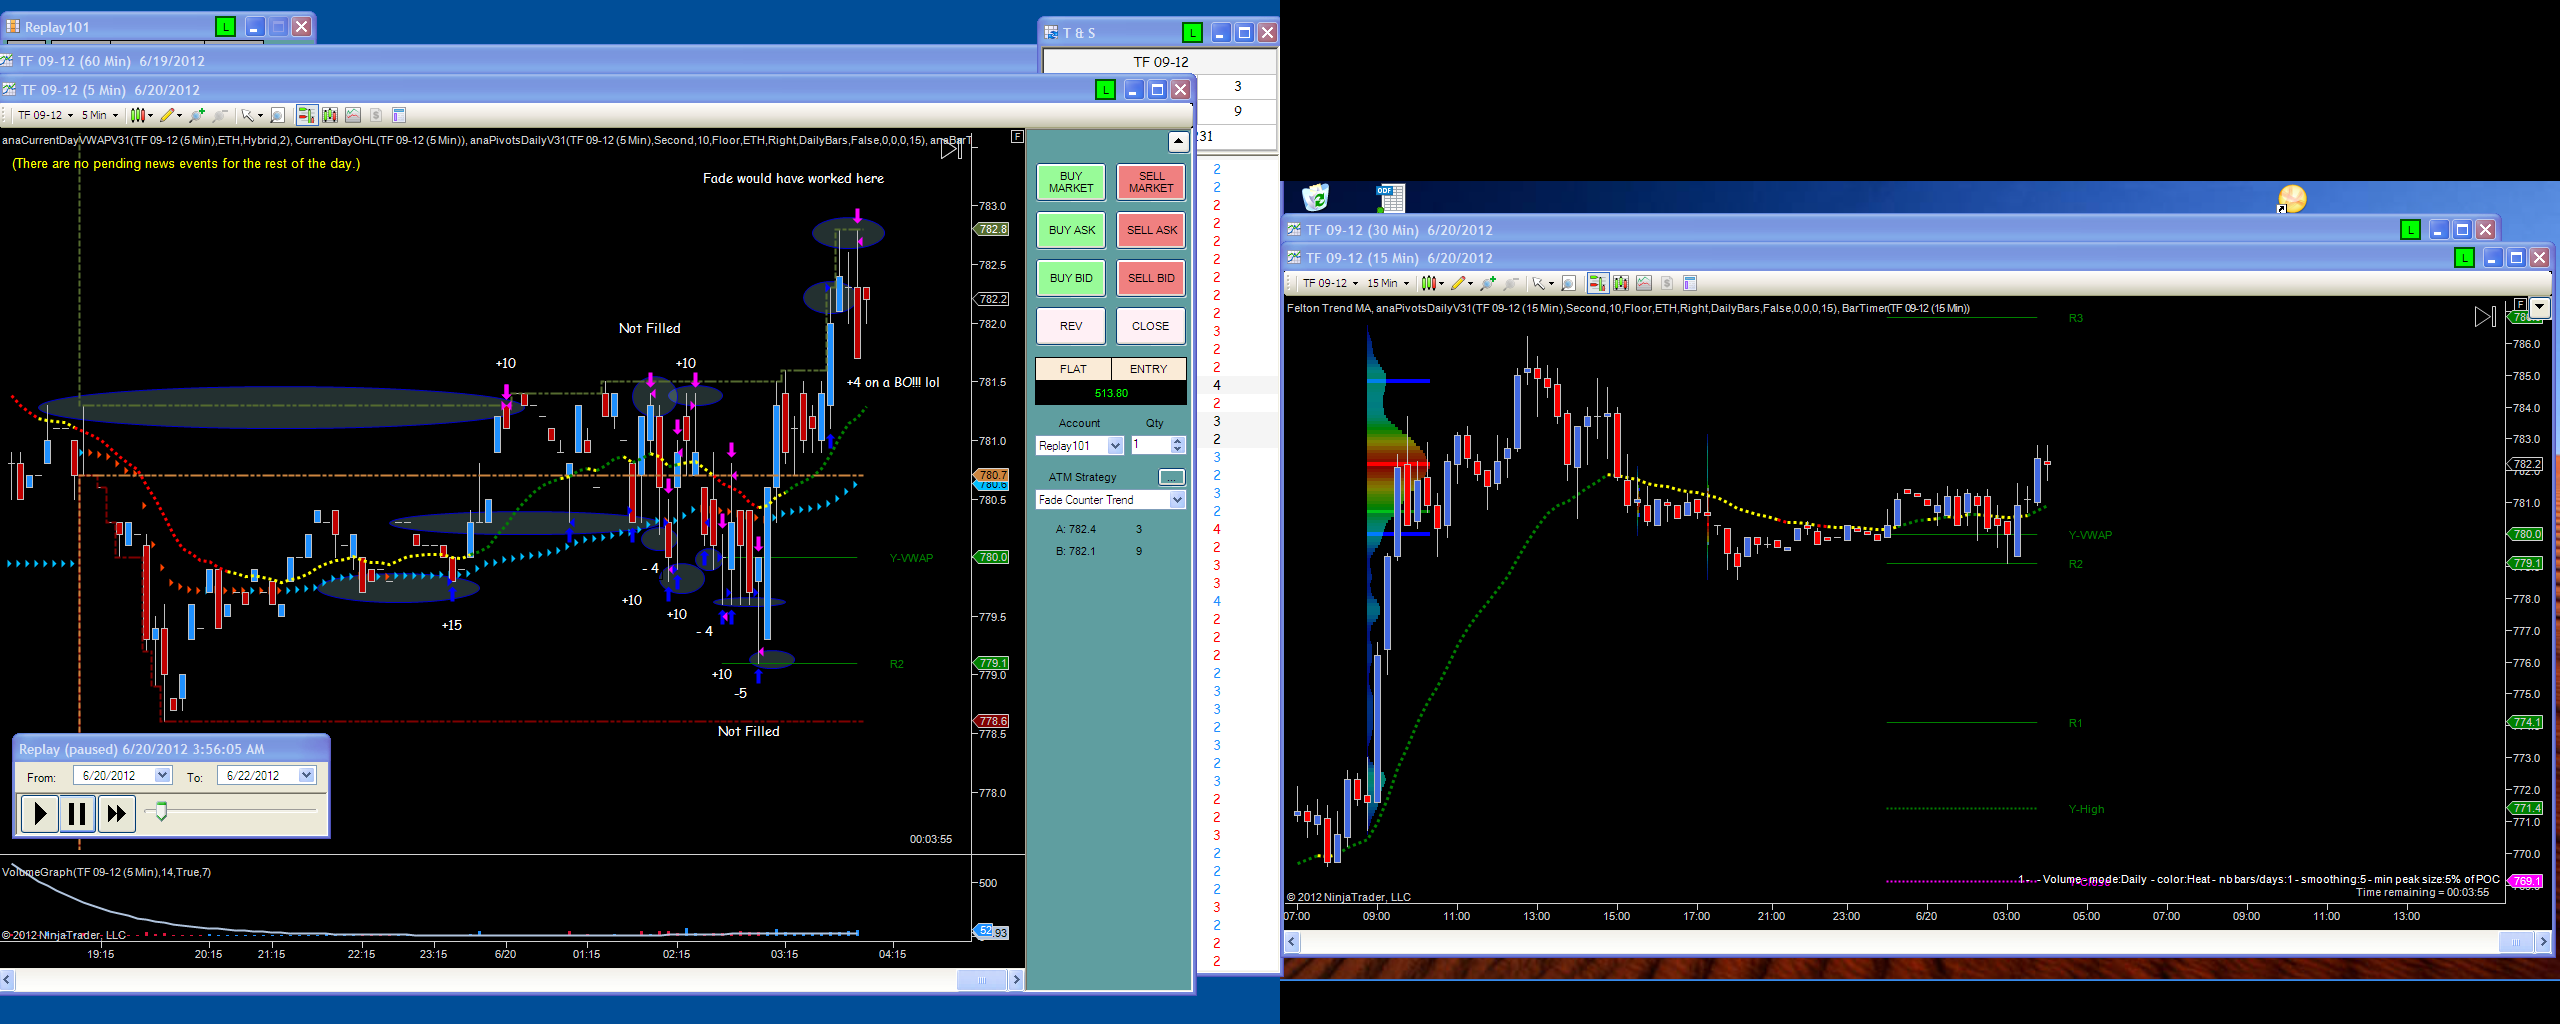
Task: Open the 15 Min interval dropdown
Action: pos(1388,283)
